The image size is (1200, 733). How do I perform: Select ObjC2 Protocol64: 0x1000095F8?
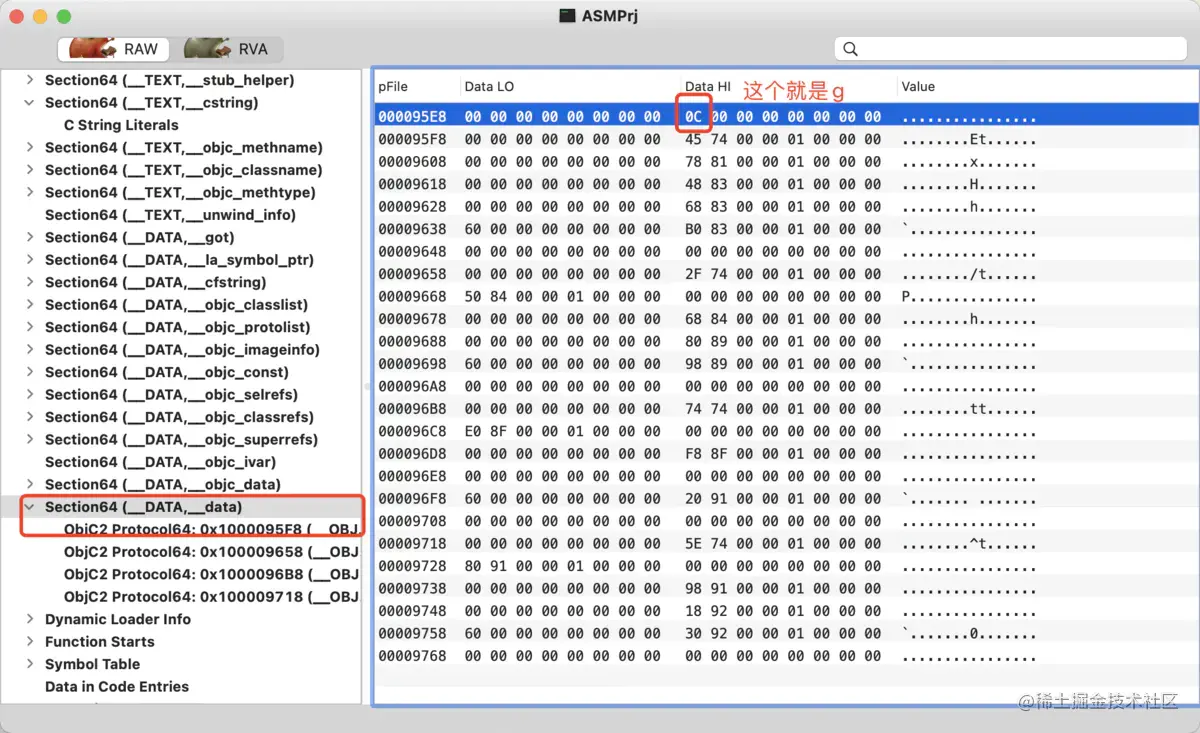pyautogui.click(x=211, y=529)
